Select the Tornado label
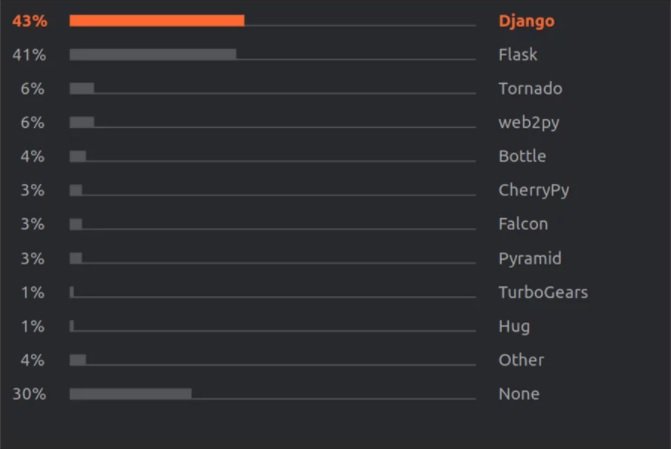The image size is (671, 449). click(530, 89)
